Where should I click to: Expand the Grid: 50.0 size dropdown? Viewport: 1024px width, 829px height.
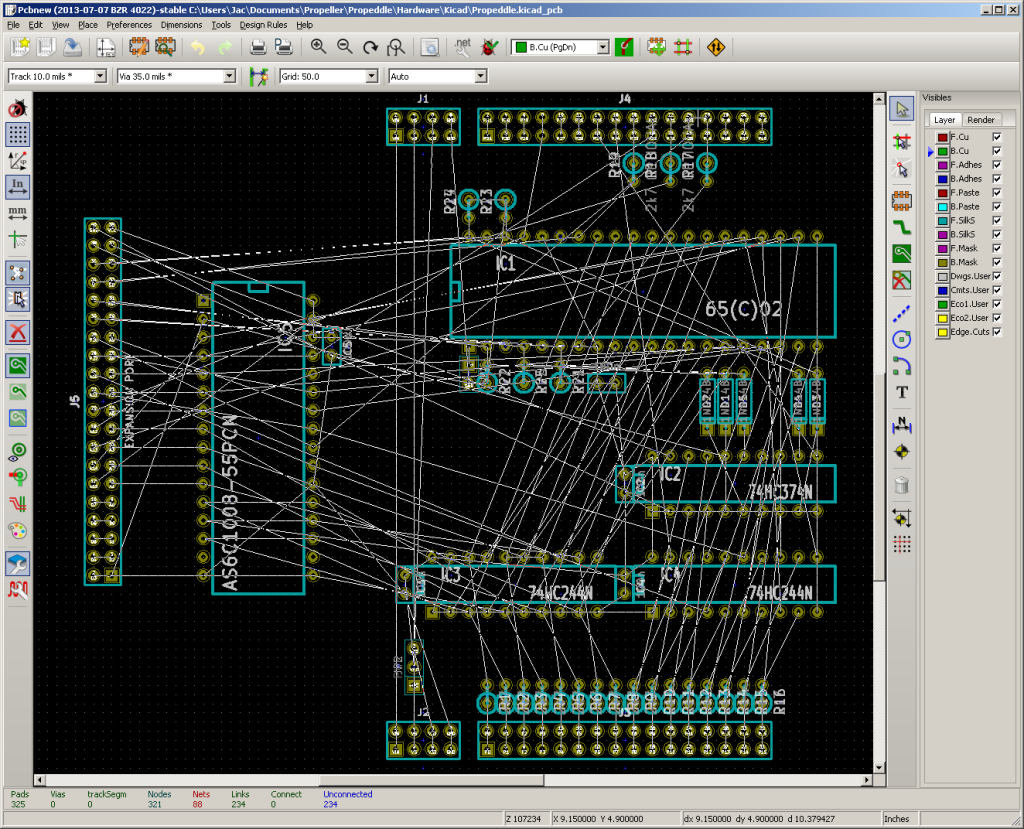pyautogui.click(x=328, y=76)
